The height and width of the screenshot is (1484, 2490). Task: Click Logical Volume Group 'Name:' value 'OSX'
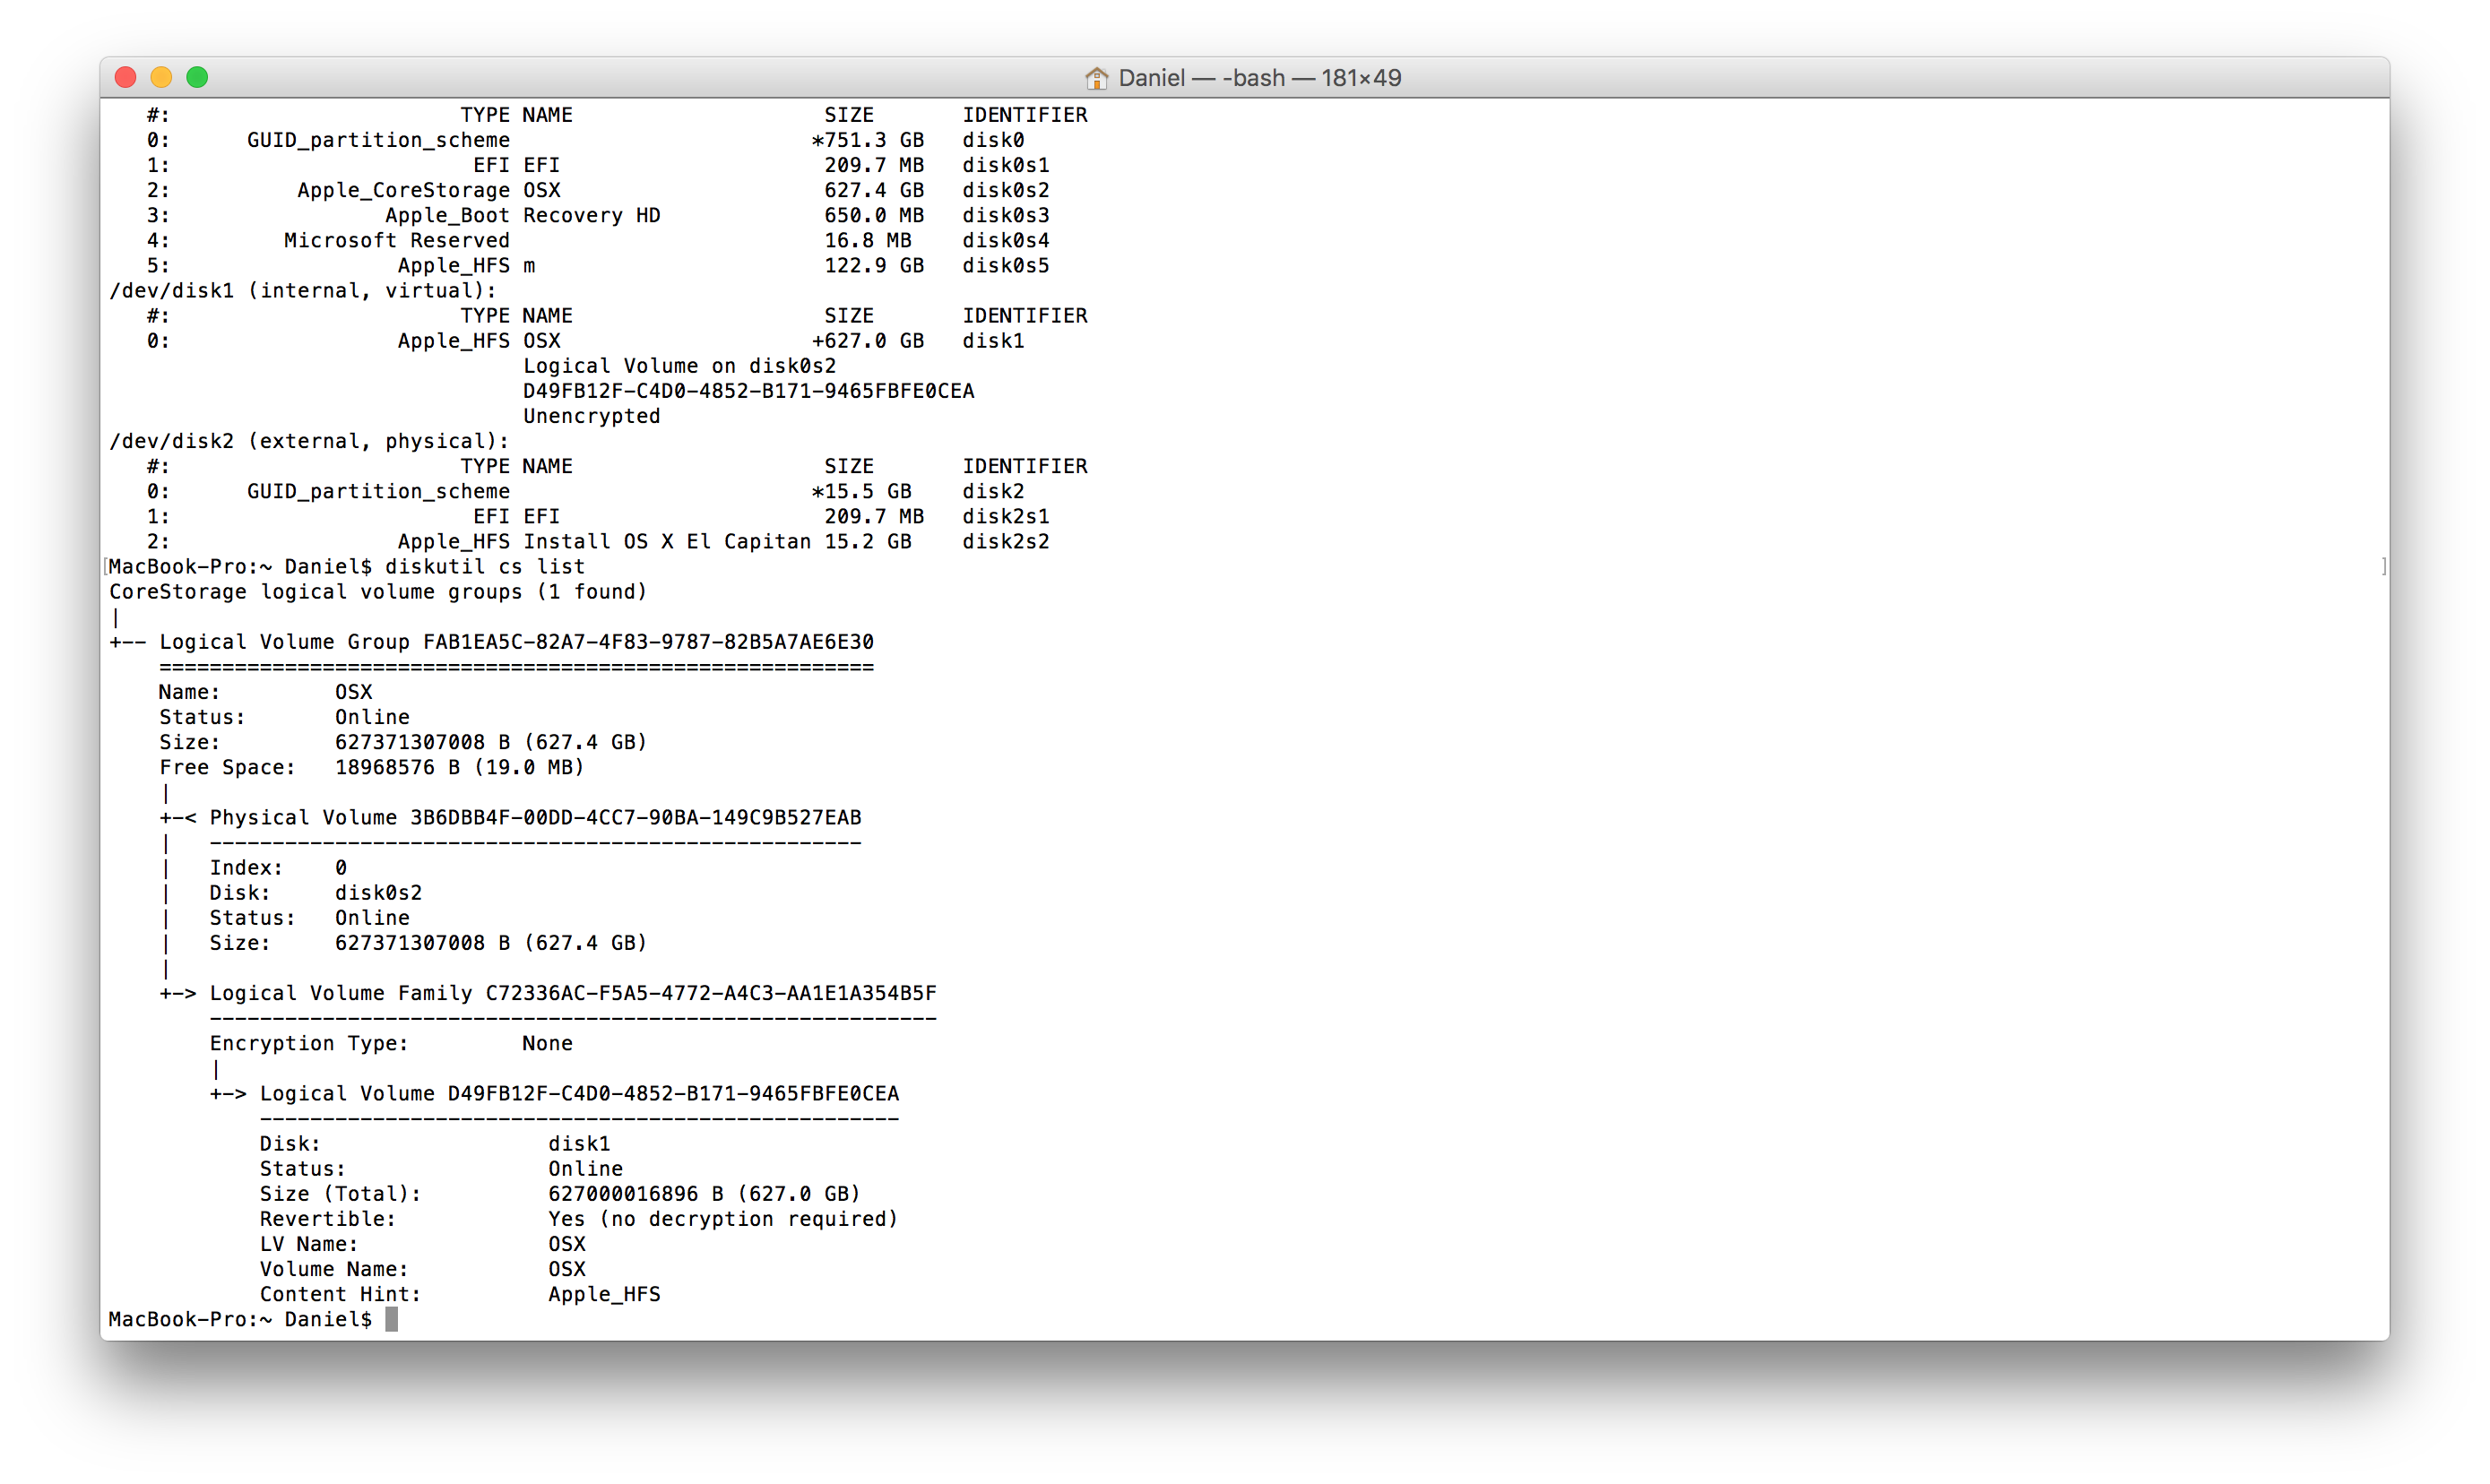tap(354, 692)
